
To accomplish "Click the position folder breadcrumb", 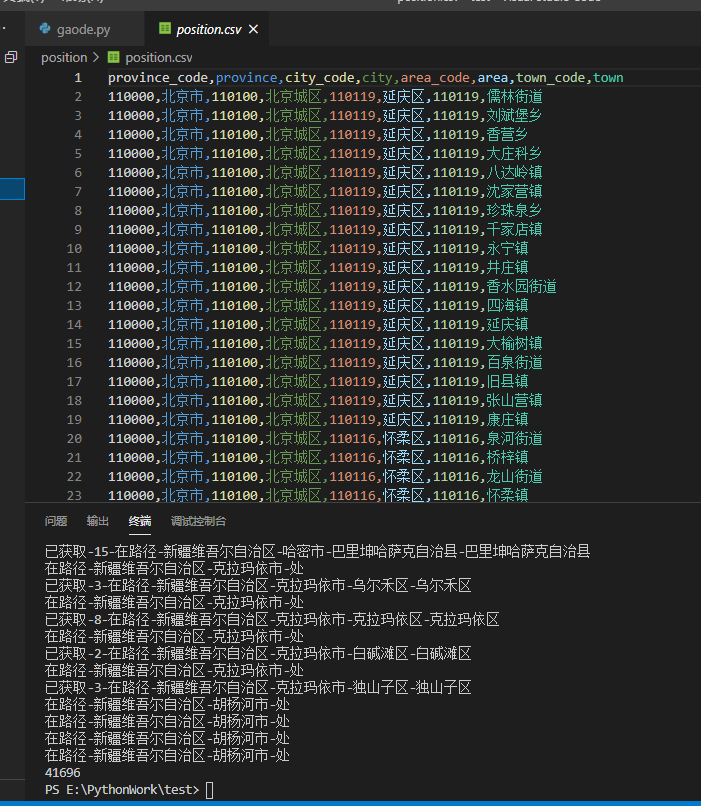I will (64, 58).
